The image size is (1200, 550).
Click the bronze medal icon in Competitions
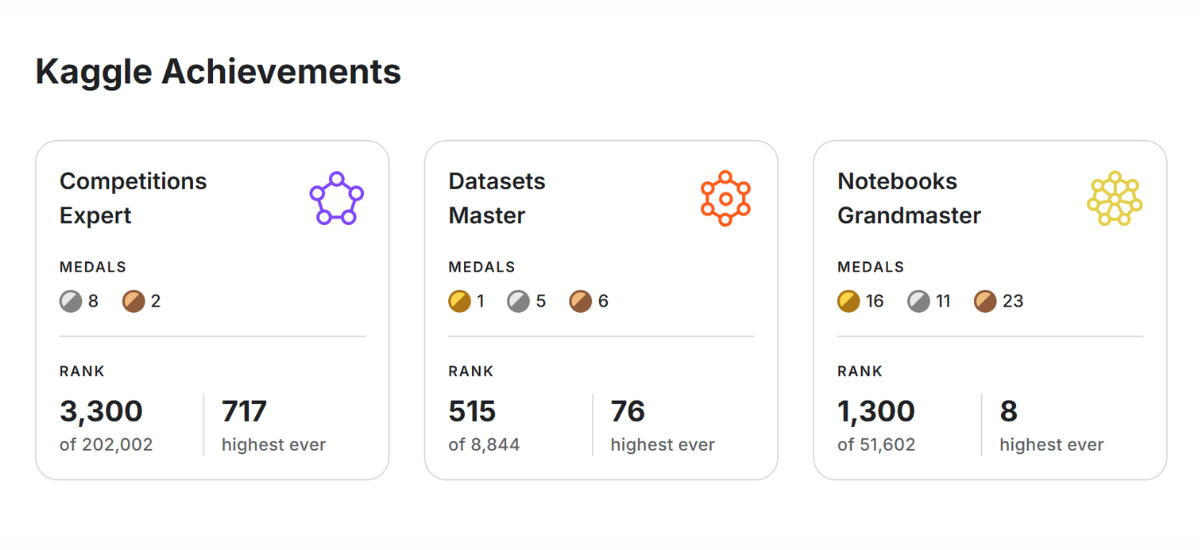point(133,301)
